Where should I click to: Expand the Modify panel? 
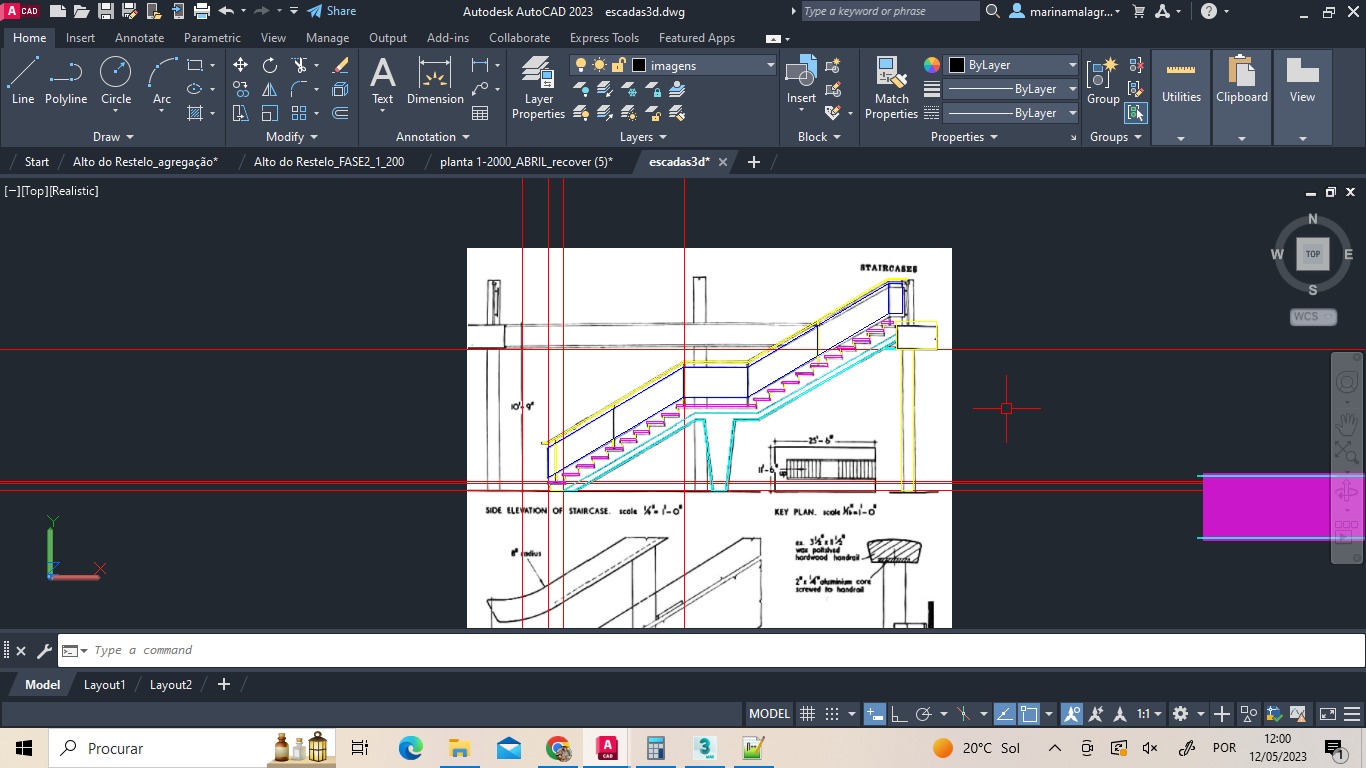pyautogui.click(x=292, y=137)
